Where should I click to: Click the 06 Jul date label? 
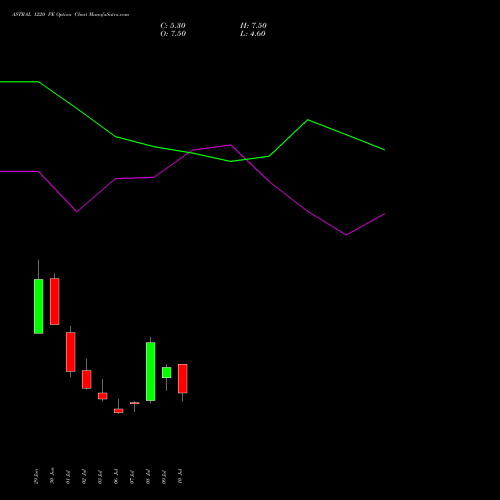click(x=116, y=477)
